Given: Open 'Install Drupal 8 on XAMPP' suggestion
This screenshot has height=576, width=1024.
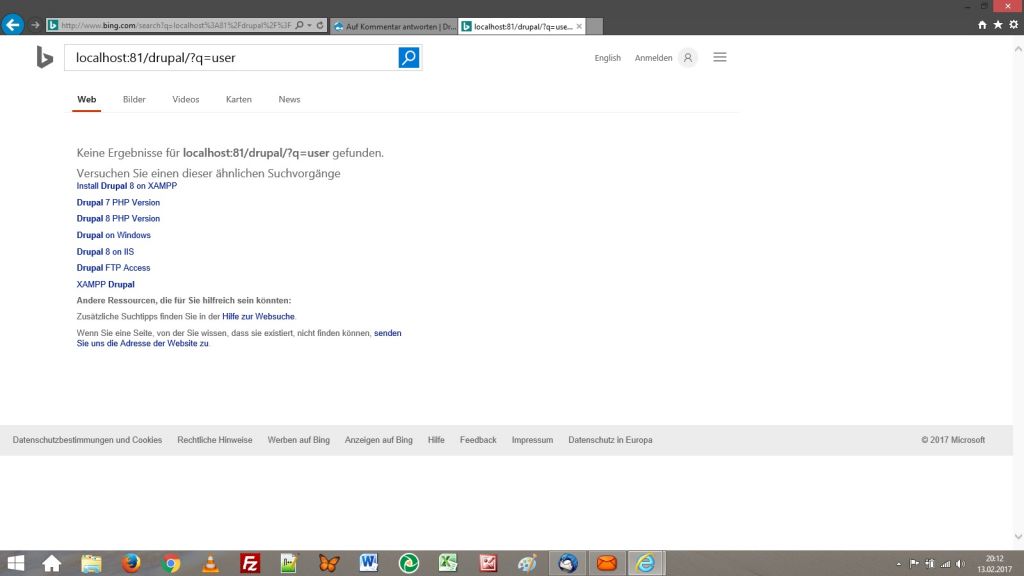Looking at the screenshot, I should coord(126,186).
